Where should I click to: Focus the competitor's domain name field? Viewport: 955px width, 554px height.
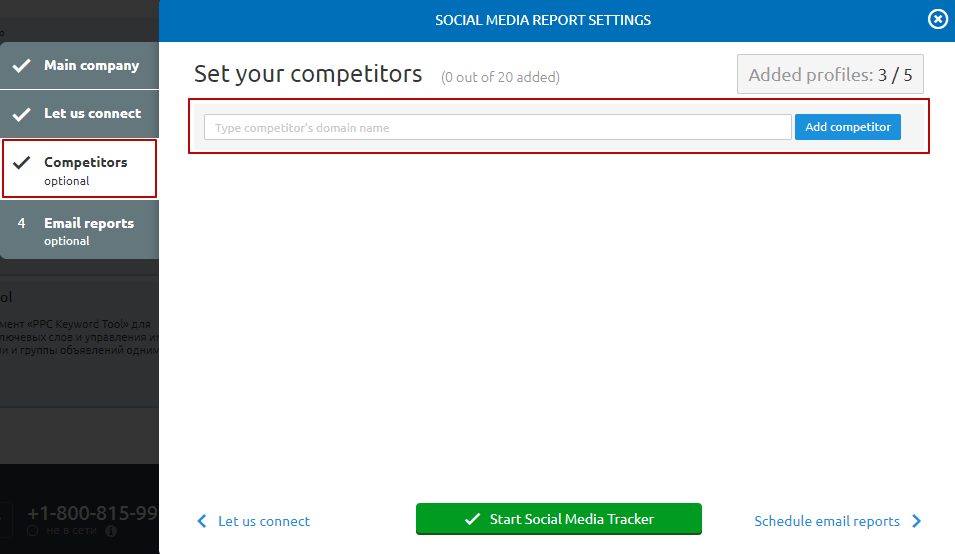click(498, 127)
